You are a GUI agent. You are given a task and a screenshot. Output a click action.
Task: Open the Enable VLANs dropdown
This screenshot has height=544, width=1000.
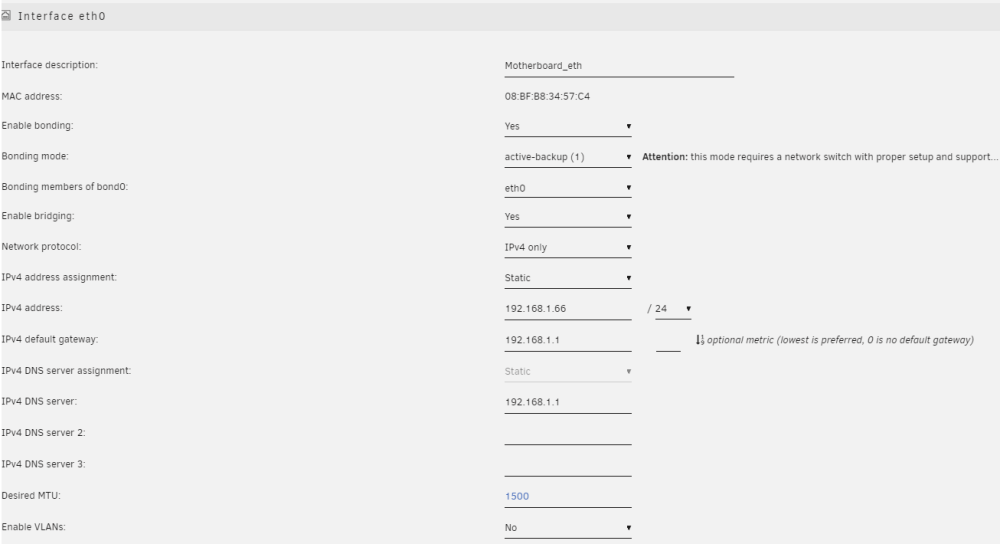(x=568, y=528)
